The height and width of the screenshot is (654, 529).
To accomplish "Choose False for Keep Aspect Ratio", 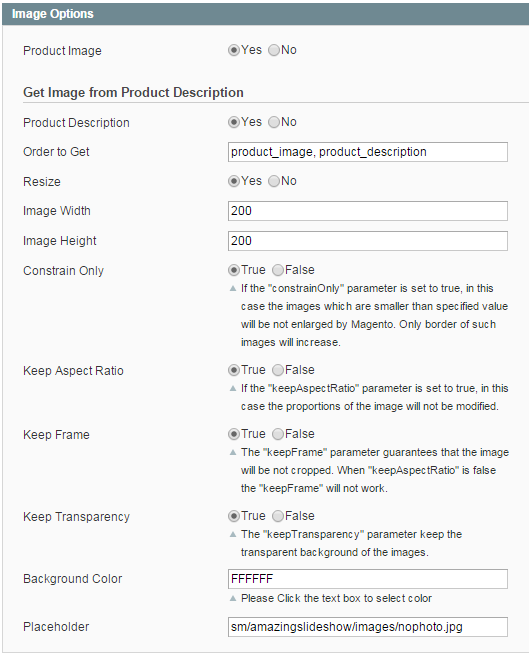I will pyautogui.click(x=278, y=370).
